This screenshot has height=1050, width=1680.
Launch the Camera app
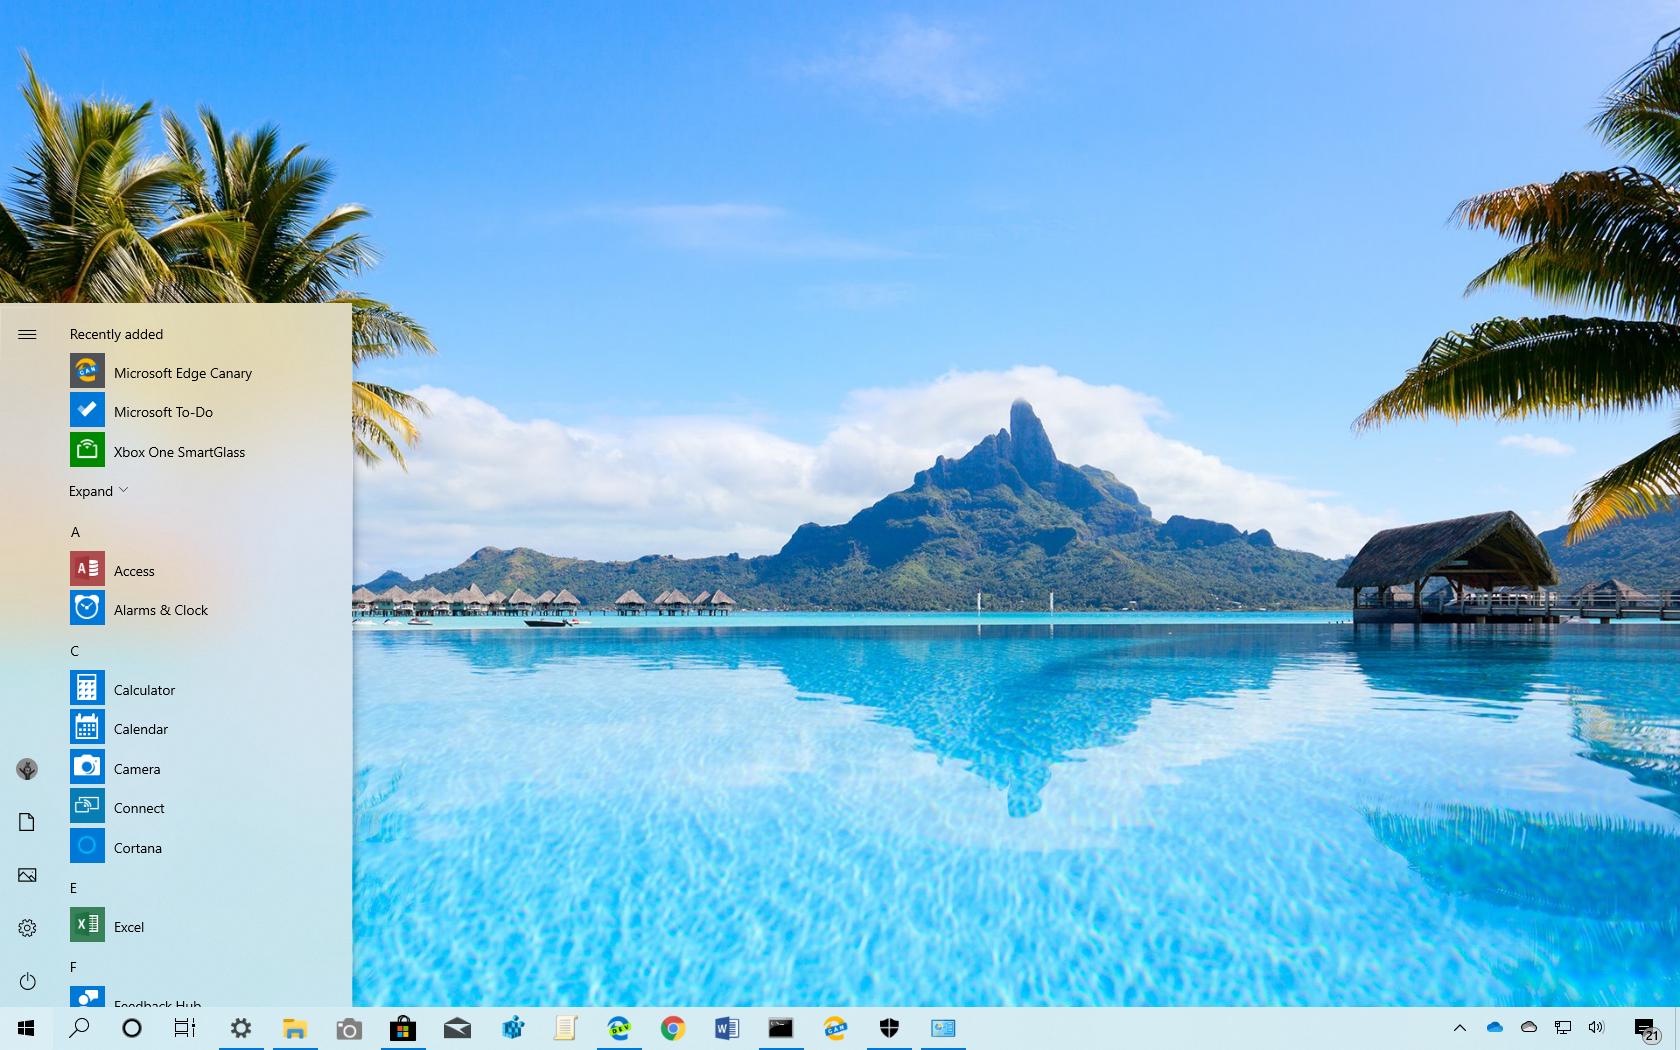[137, 768]
